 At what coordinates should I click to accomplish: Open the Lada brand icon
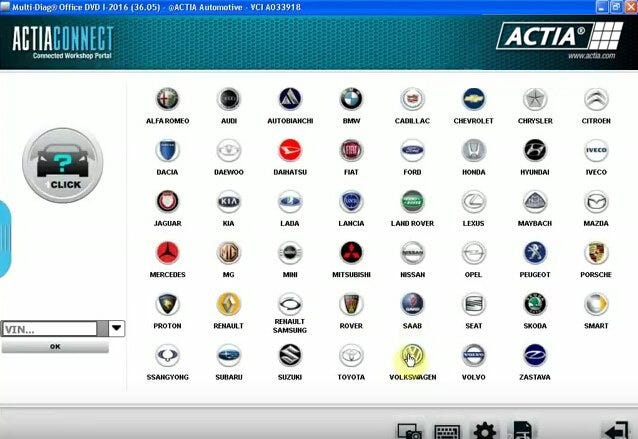[x=290, y=201]
